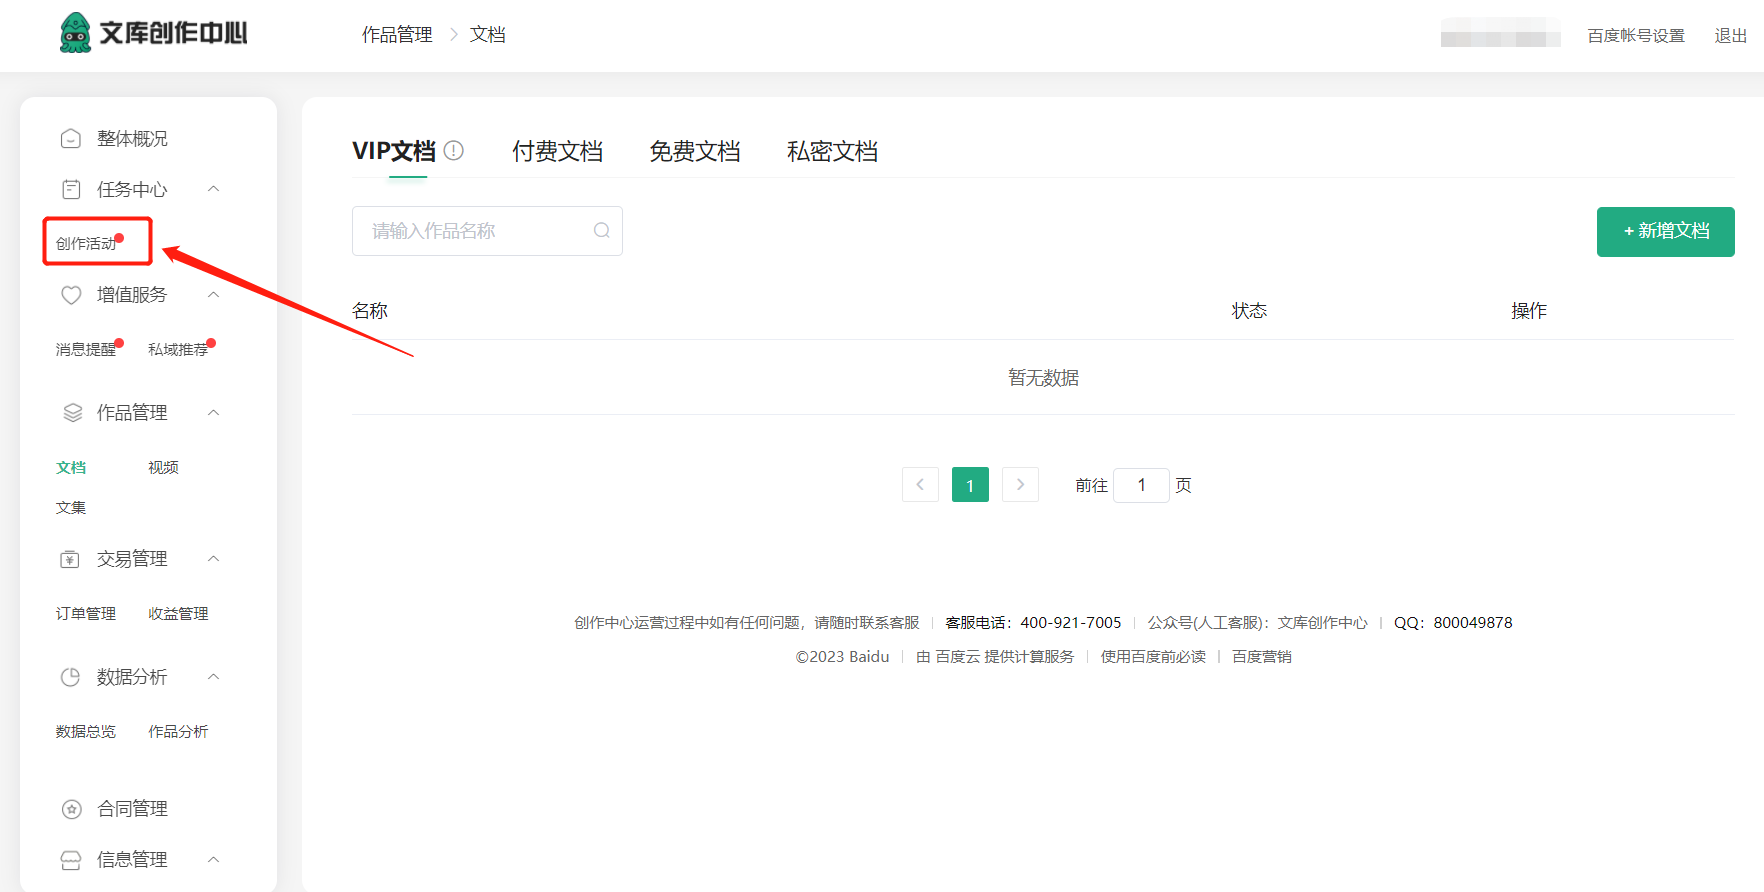Viewport: 1764px width, 892px height.
Task: Select 视频 under 作品管理
Action: click(163, 468)
